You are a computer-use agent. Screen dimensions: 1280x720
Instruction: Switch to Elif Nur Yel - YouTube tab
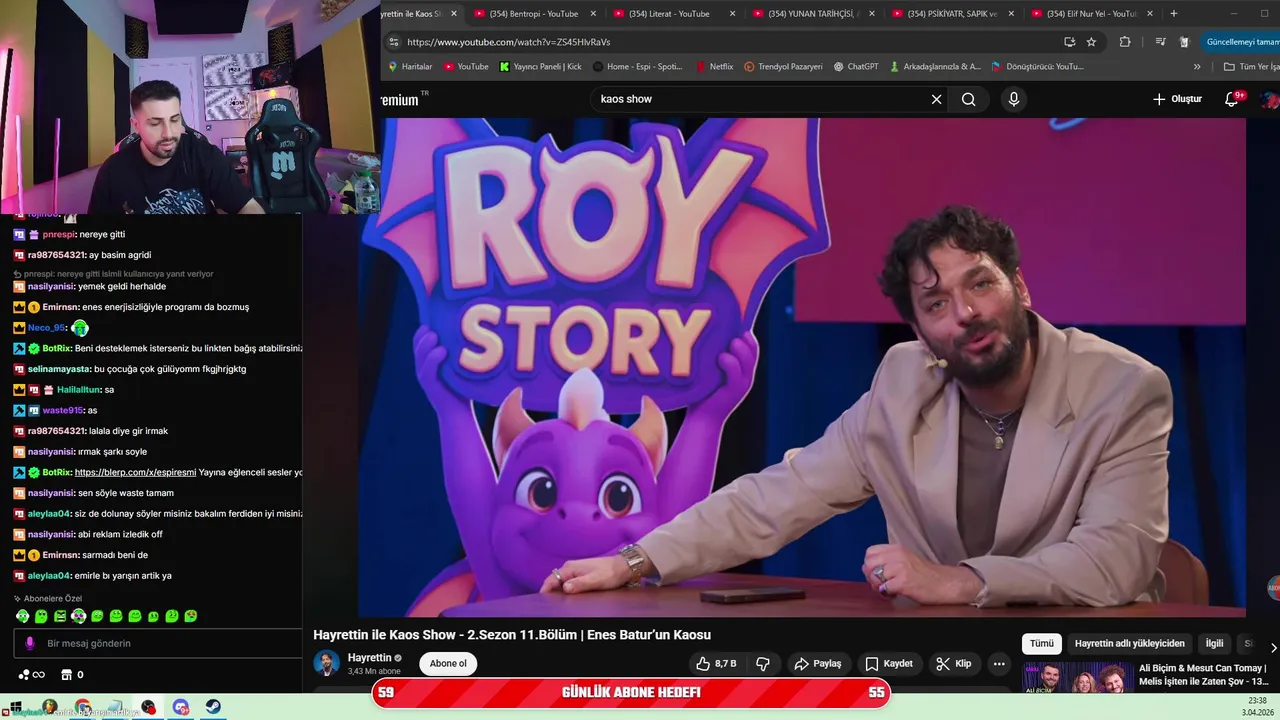tap(1092, 14)
